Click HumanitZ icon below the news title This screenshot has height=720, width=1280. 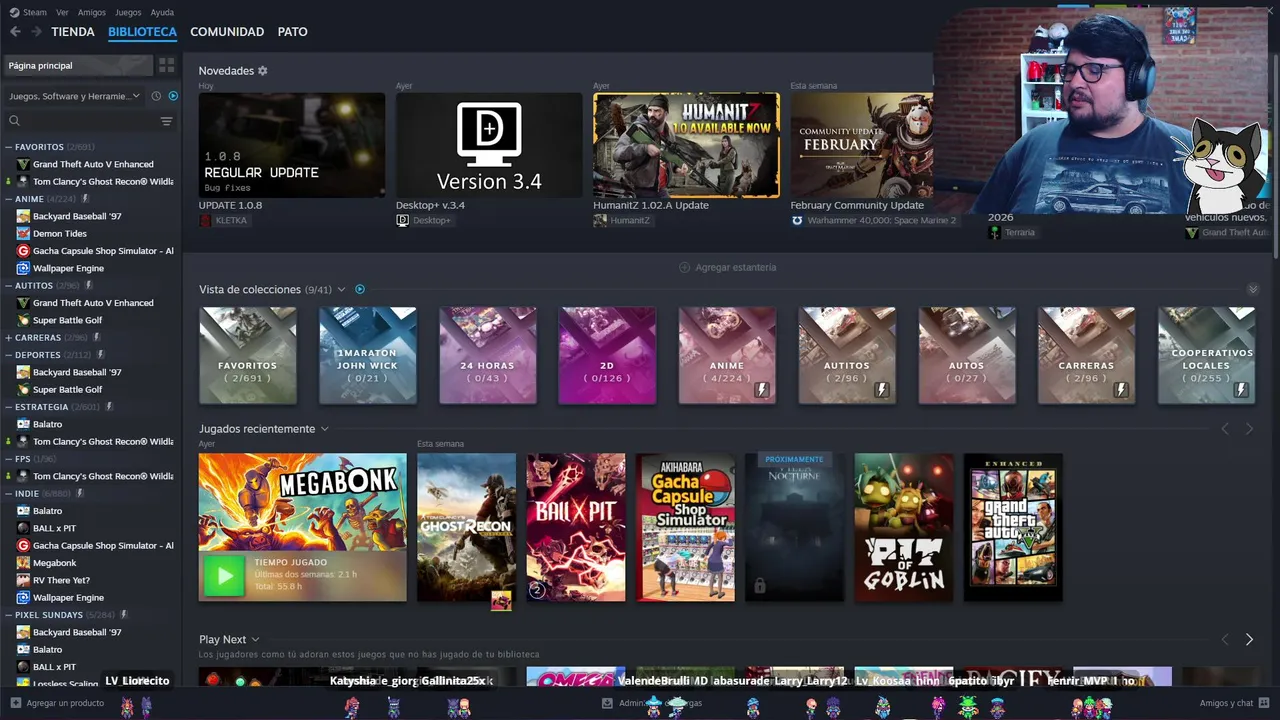(600, 220)
